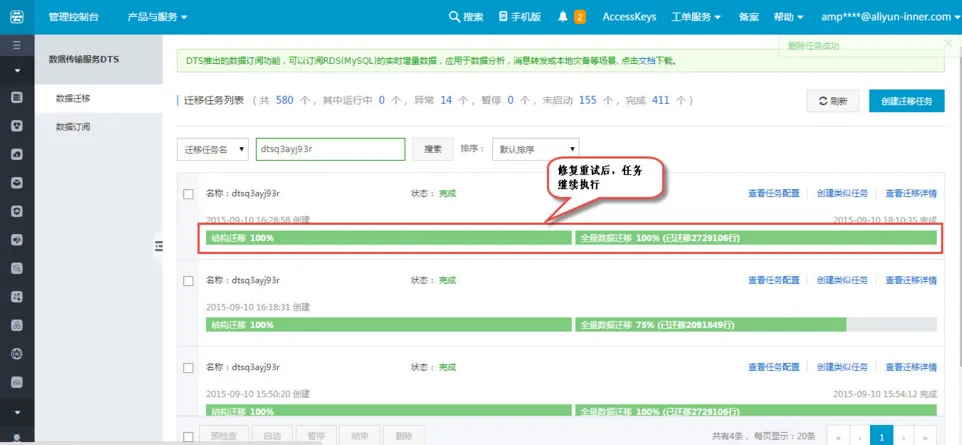This screenshot has width=962, height=445.
Task: Click the 启动 button in the bottom bar
Action: (x=272, y=435)
